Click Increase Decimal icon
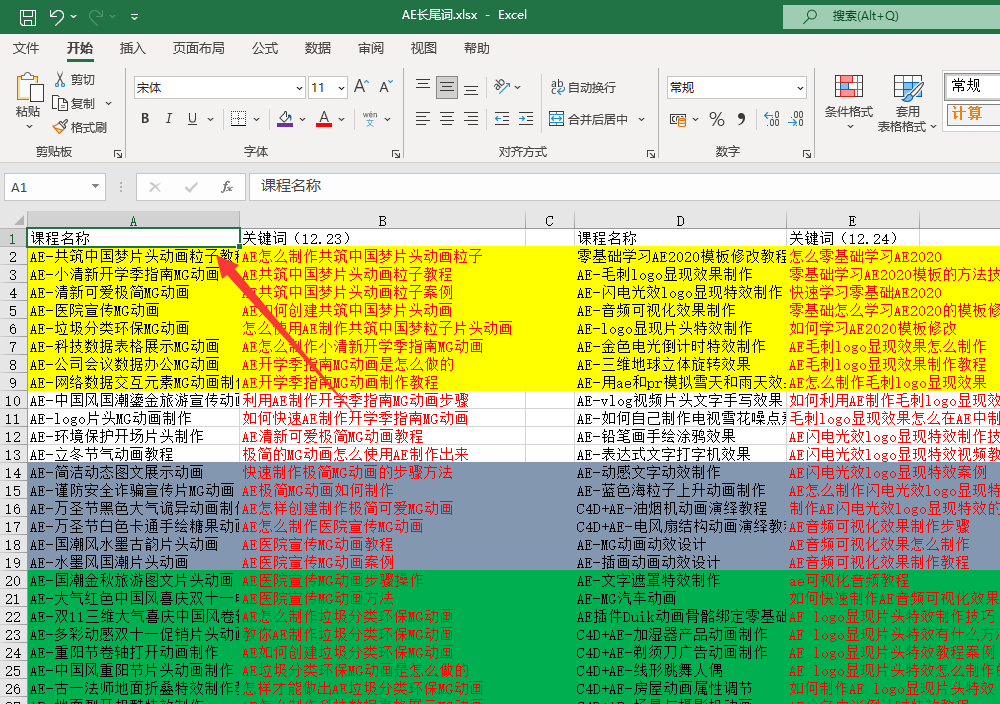The image size is (1000, 704). [772, 119]
